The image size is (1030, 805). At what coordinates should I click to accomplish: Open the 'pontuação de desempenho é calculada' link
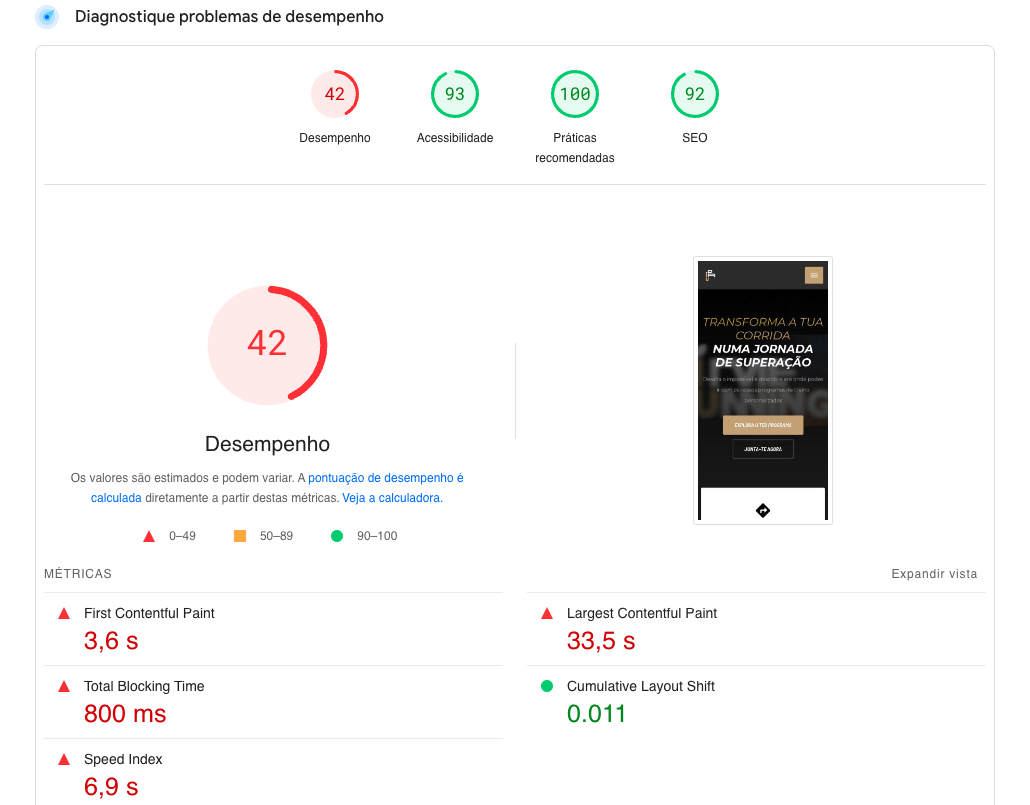click(x=385, y=479)
